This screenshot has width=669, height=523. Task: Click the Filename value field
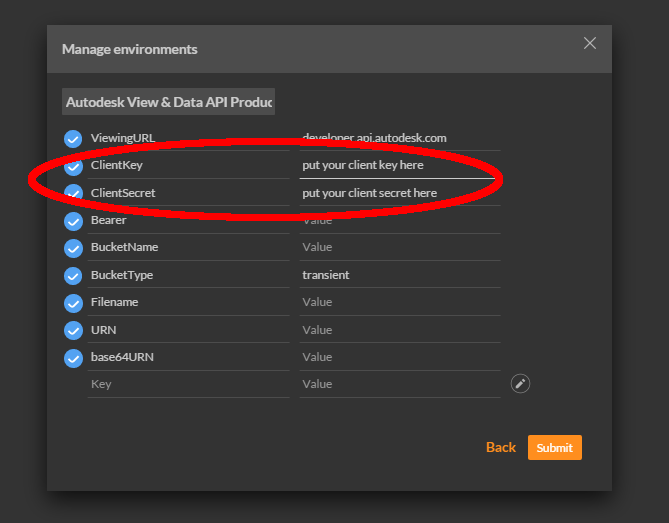[x=400, y=302]
